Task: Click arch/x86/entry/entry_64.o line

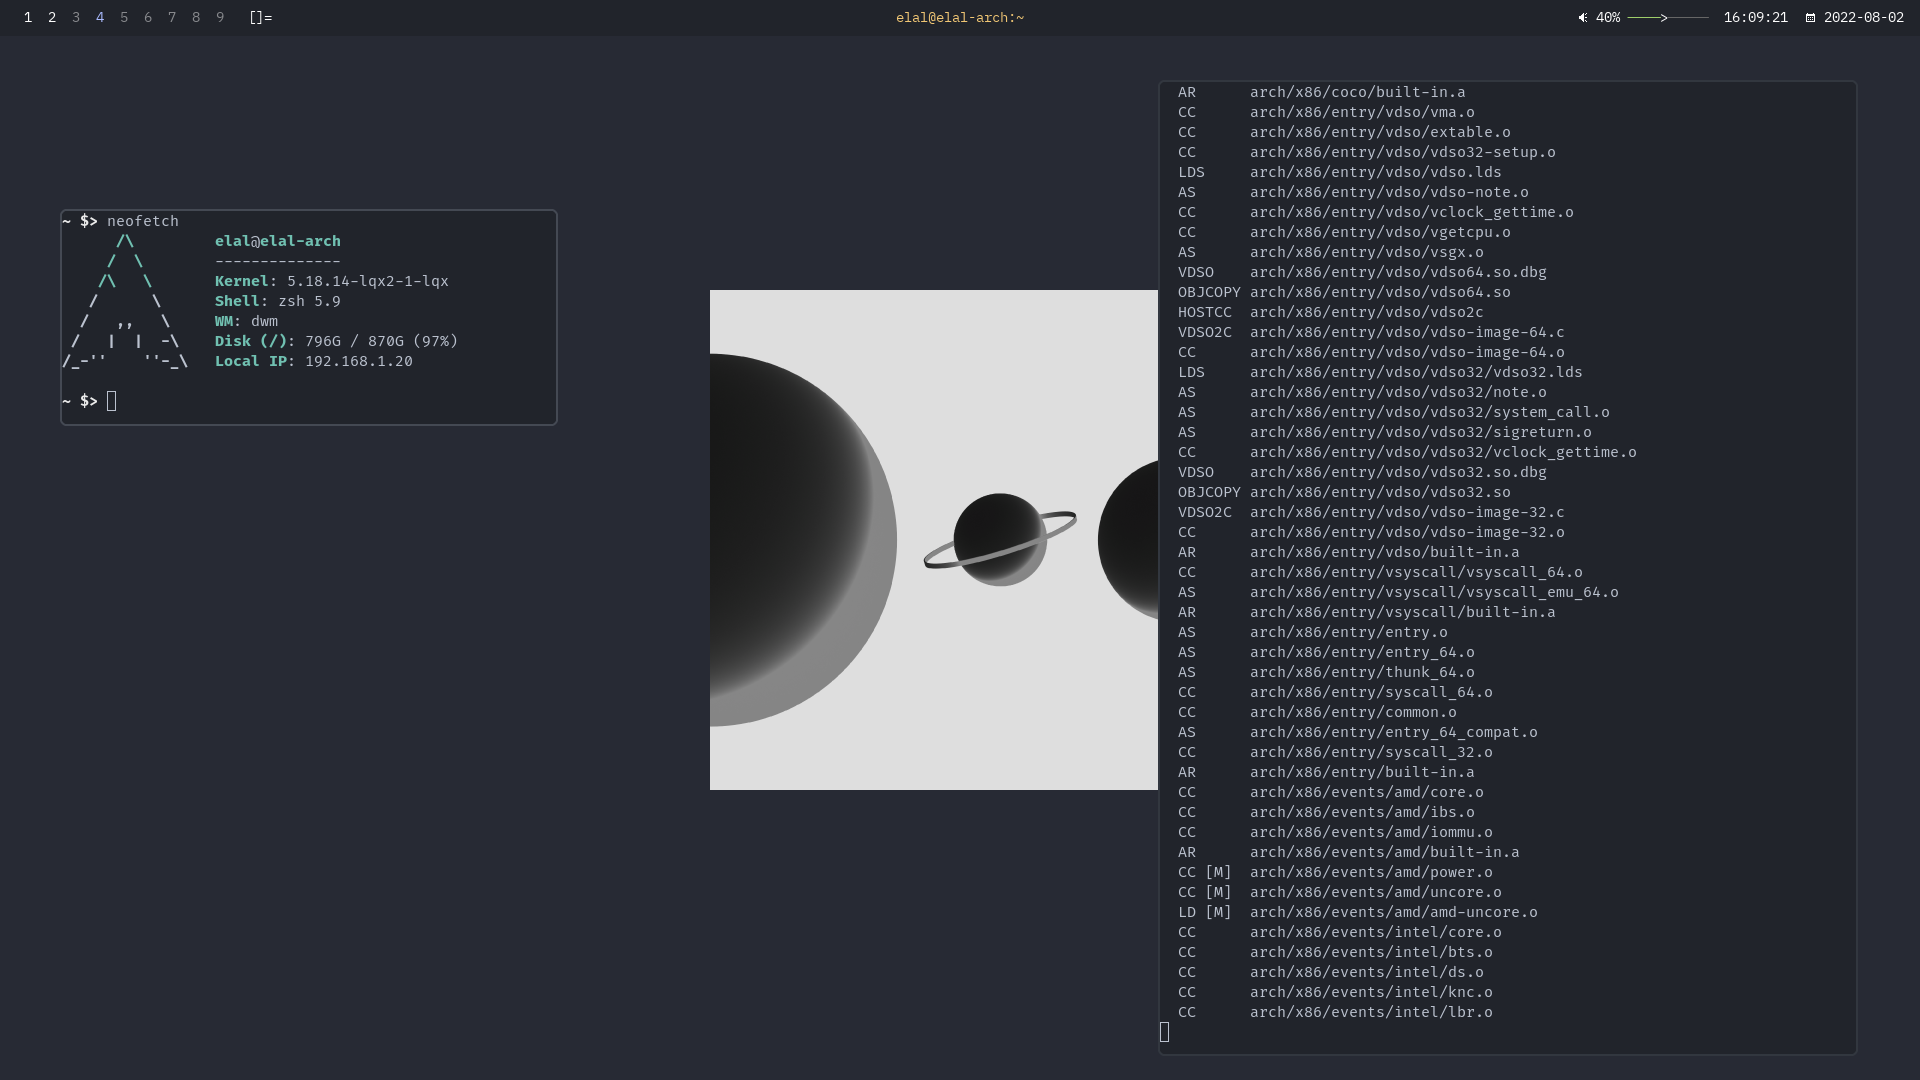Action: coord(1326,652)
